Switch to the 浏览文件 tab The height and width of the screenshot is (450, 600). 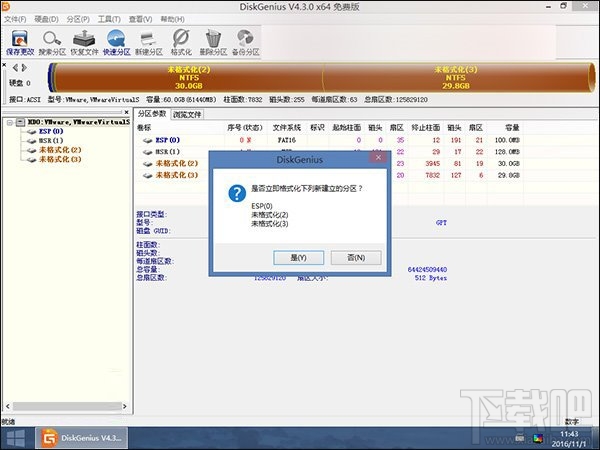[x=187, y=114]
